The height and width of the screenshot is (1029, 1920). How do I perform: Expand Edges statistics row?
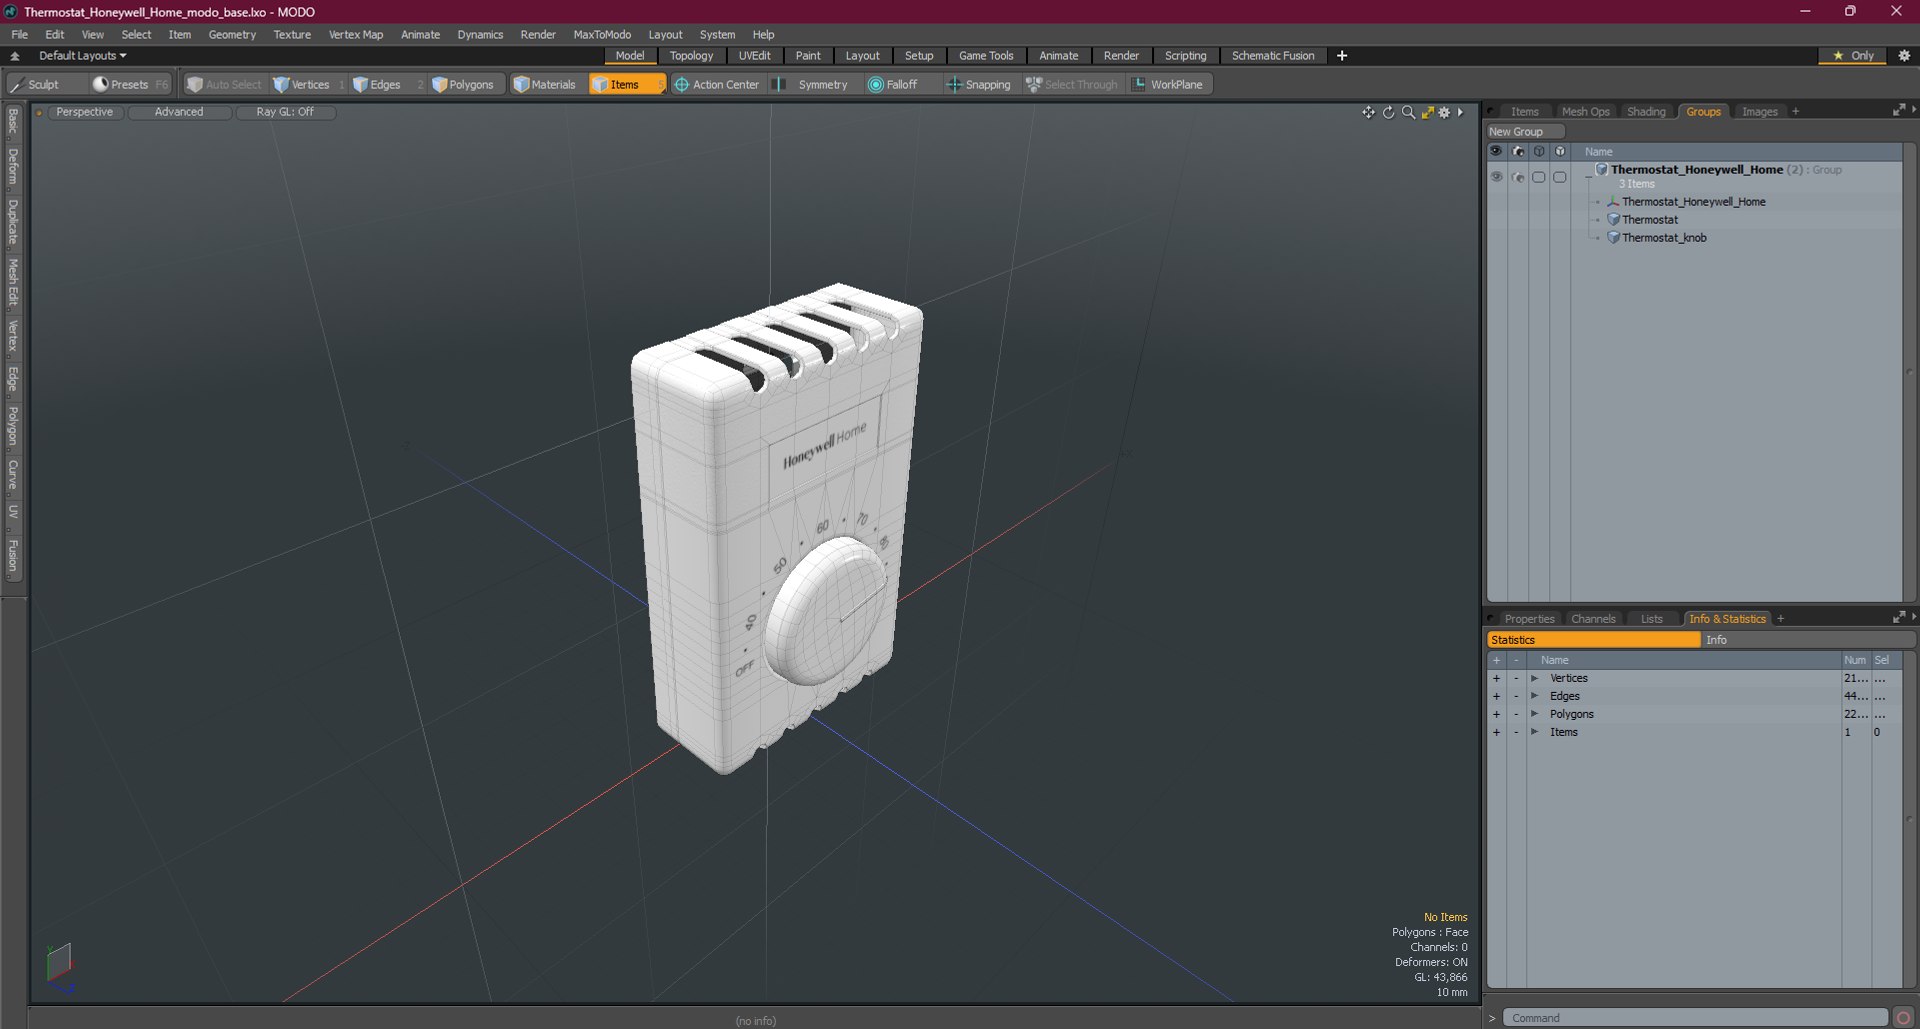pos(1534,696)
